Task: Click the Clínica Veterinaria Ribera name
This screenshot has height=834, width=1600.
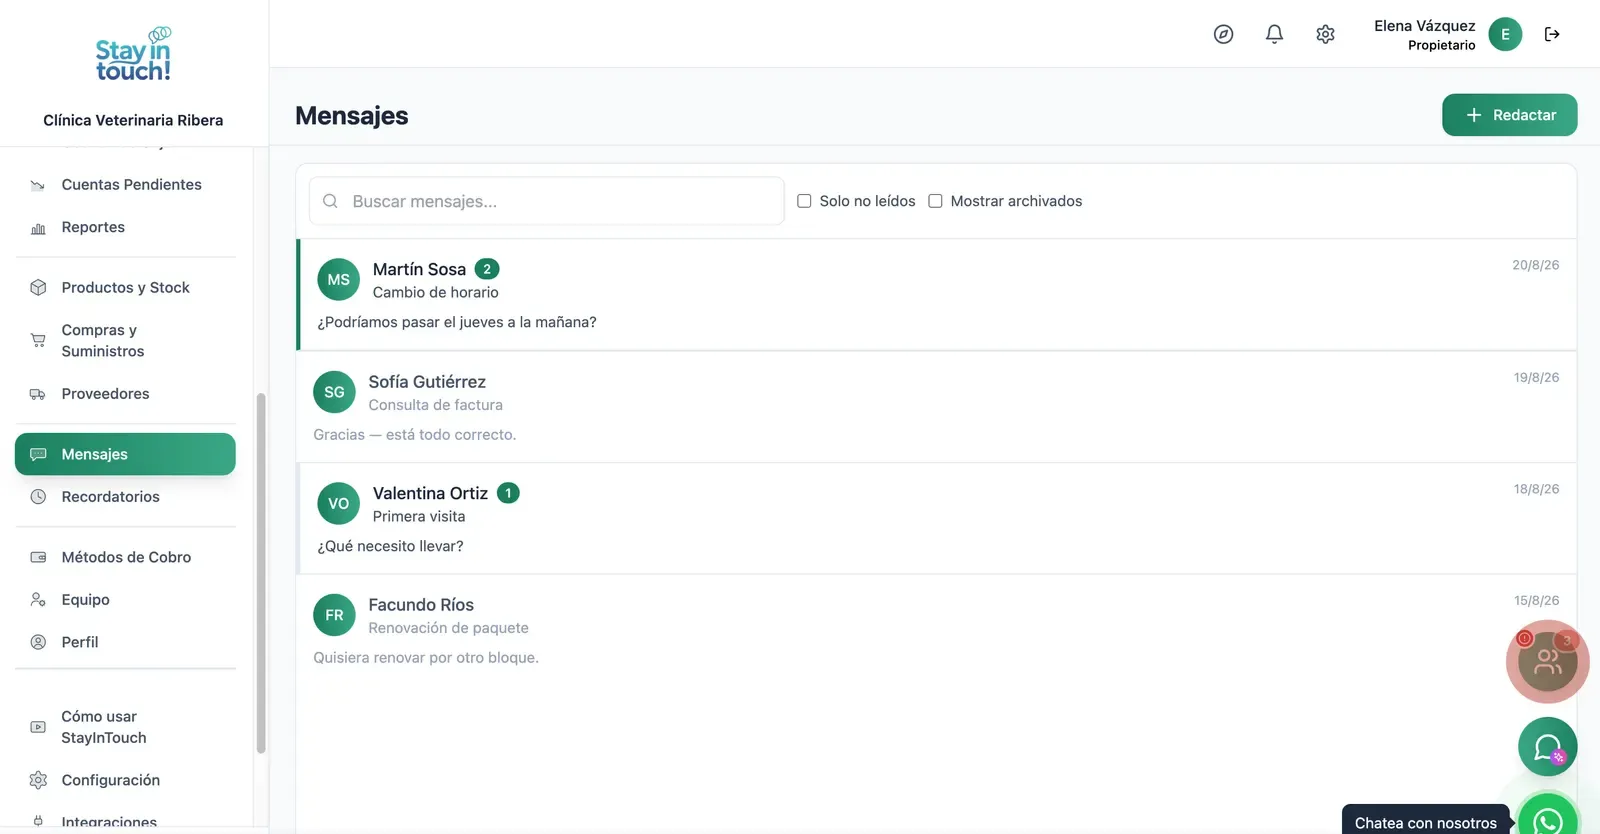Action: click(x=133, y=120)
